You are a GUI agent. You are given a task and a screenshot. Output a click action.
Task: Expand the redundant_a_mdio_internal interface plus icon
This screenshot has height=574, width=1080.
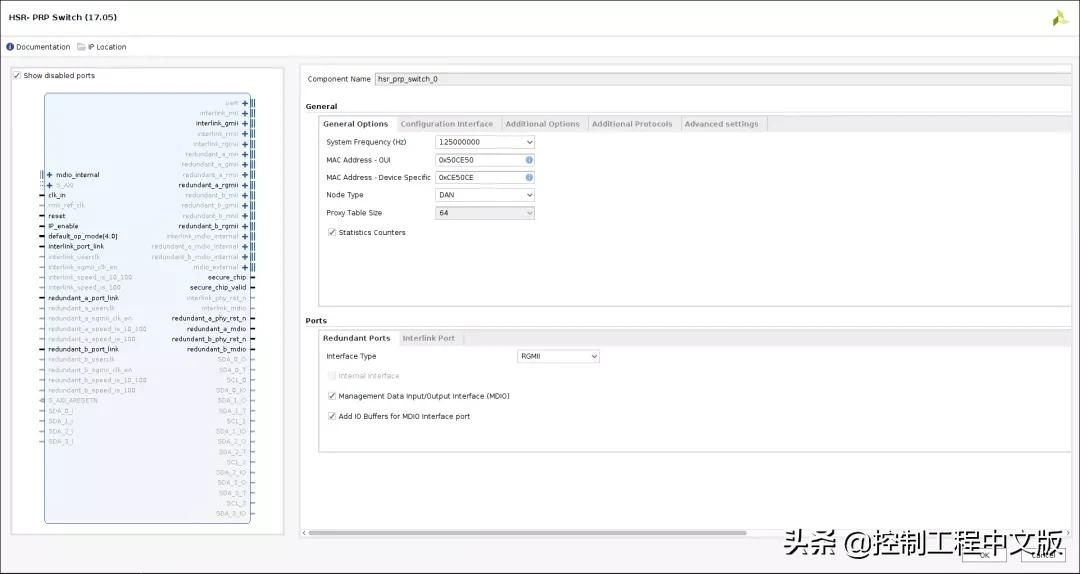click(245, 247)
